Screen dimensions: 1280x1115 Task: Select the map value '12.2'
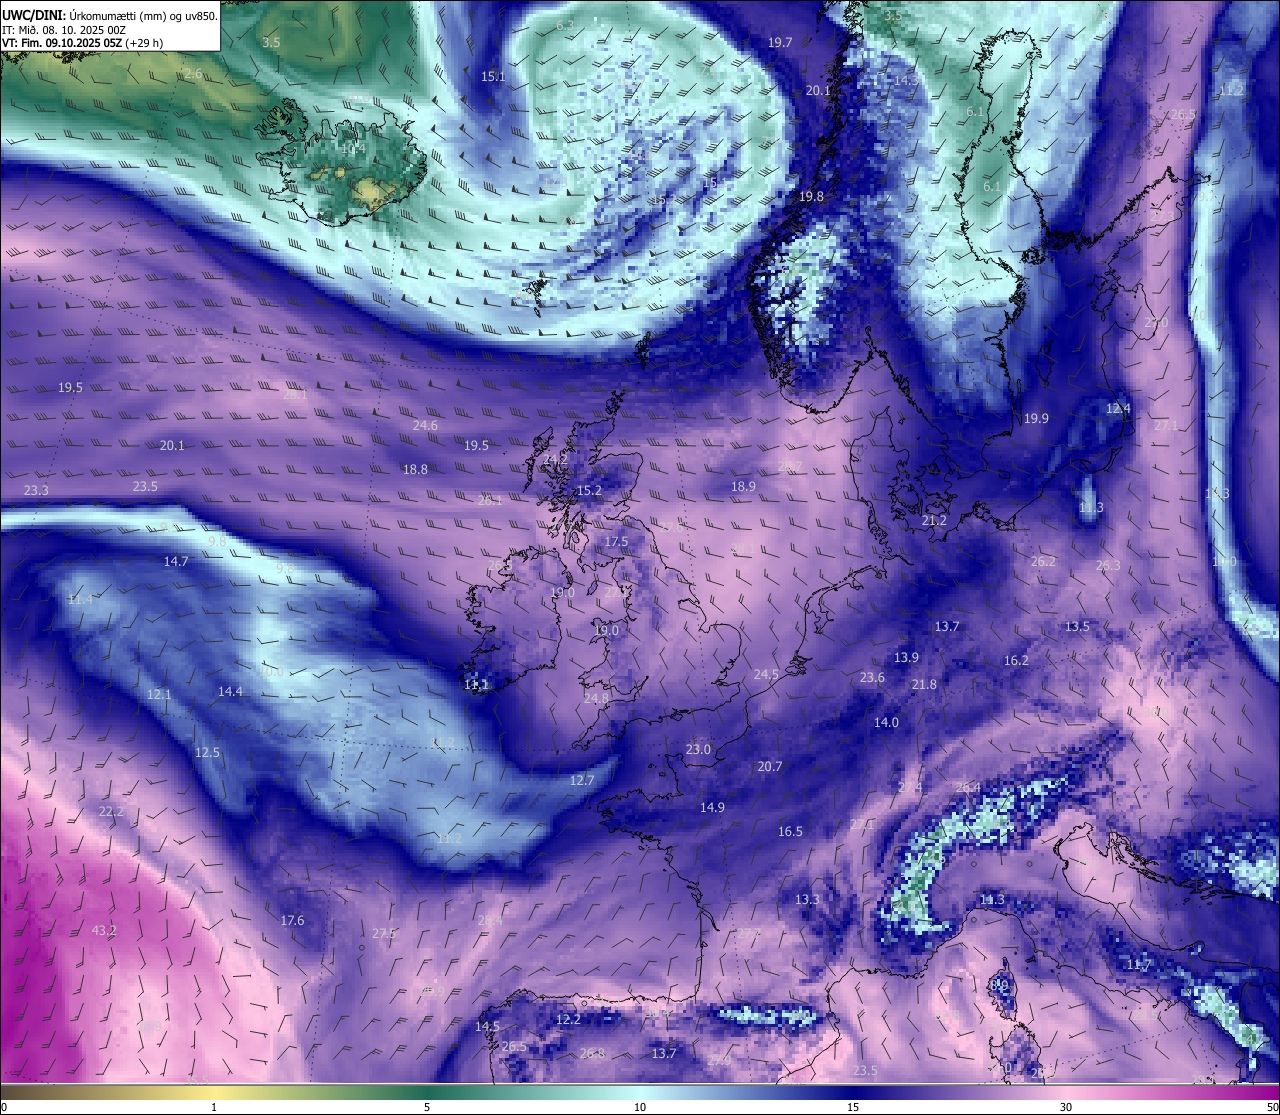[x=568, y=1019]
